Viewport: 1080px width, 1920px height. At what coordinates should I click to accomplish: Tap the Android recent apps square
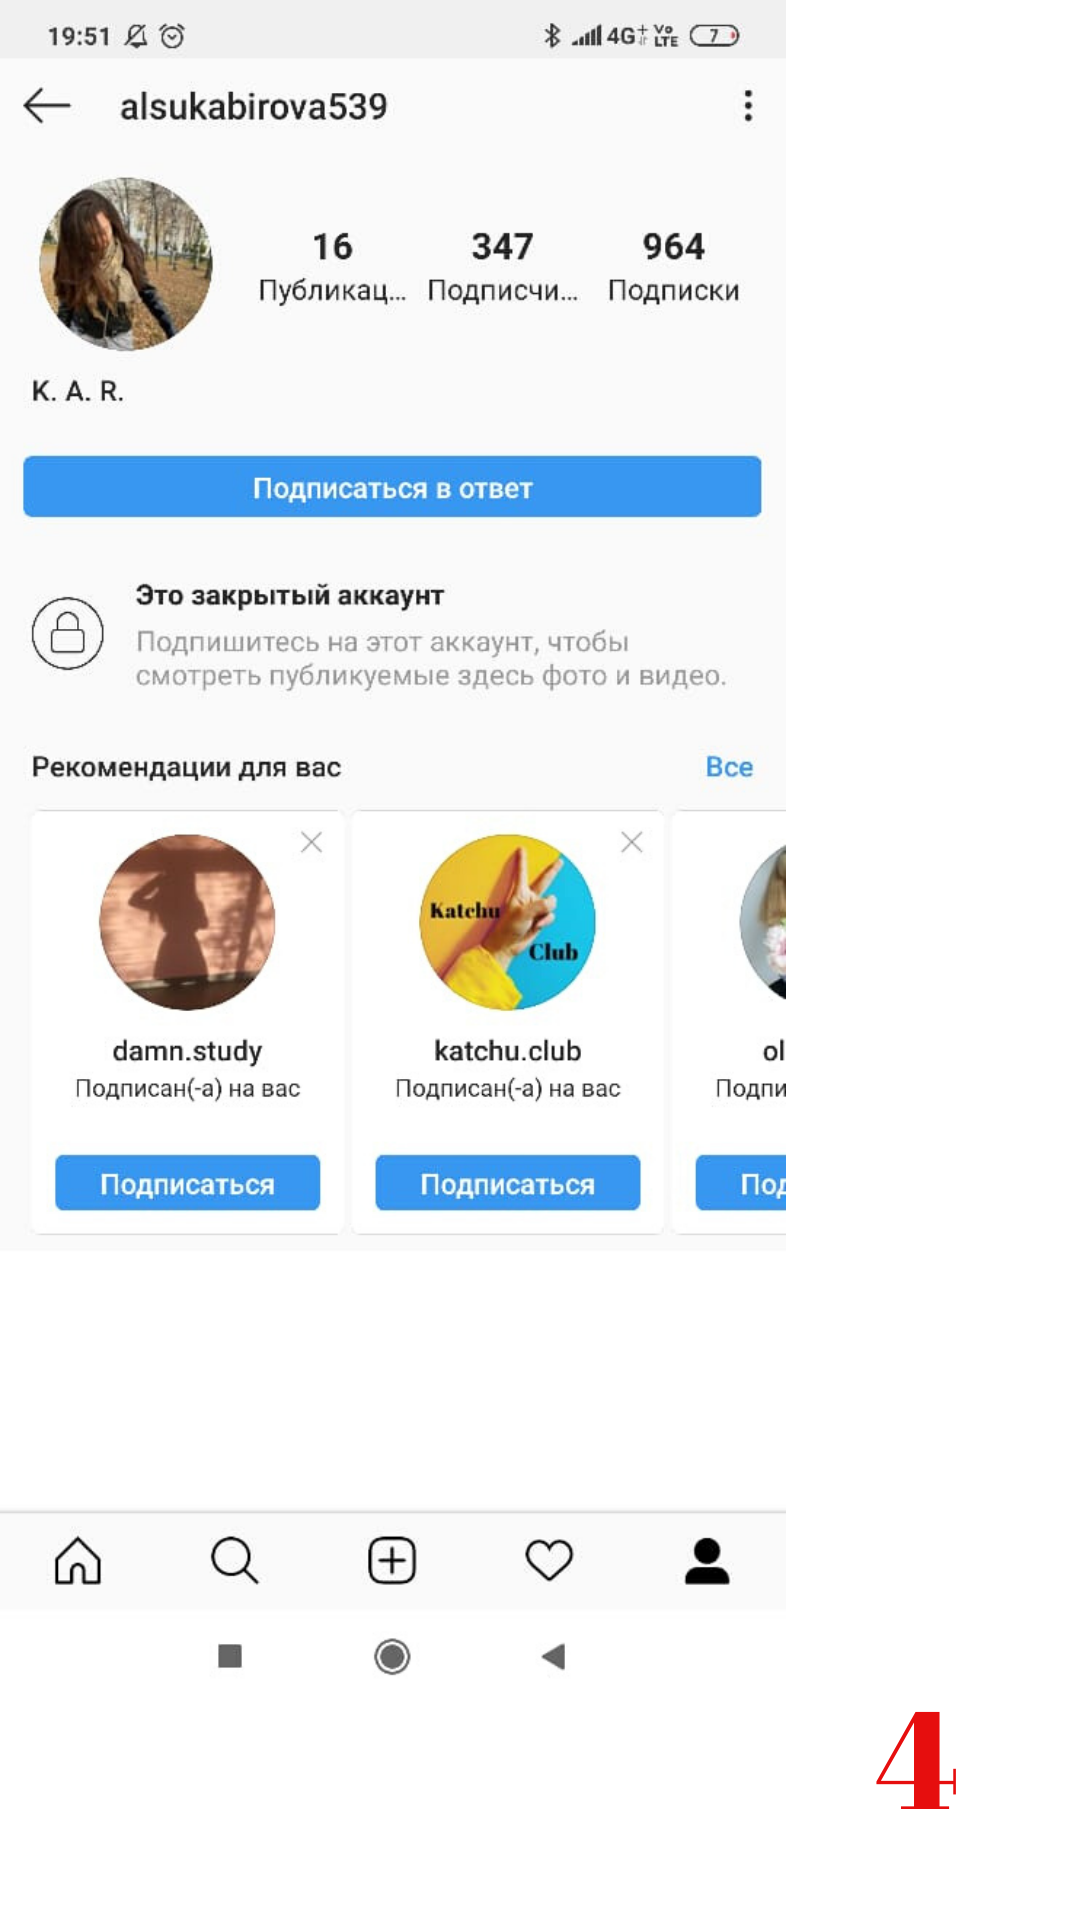[230, 1656]
